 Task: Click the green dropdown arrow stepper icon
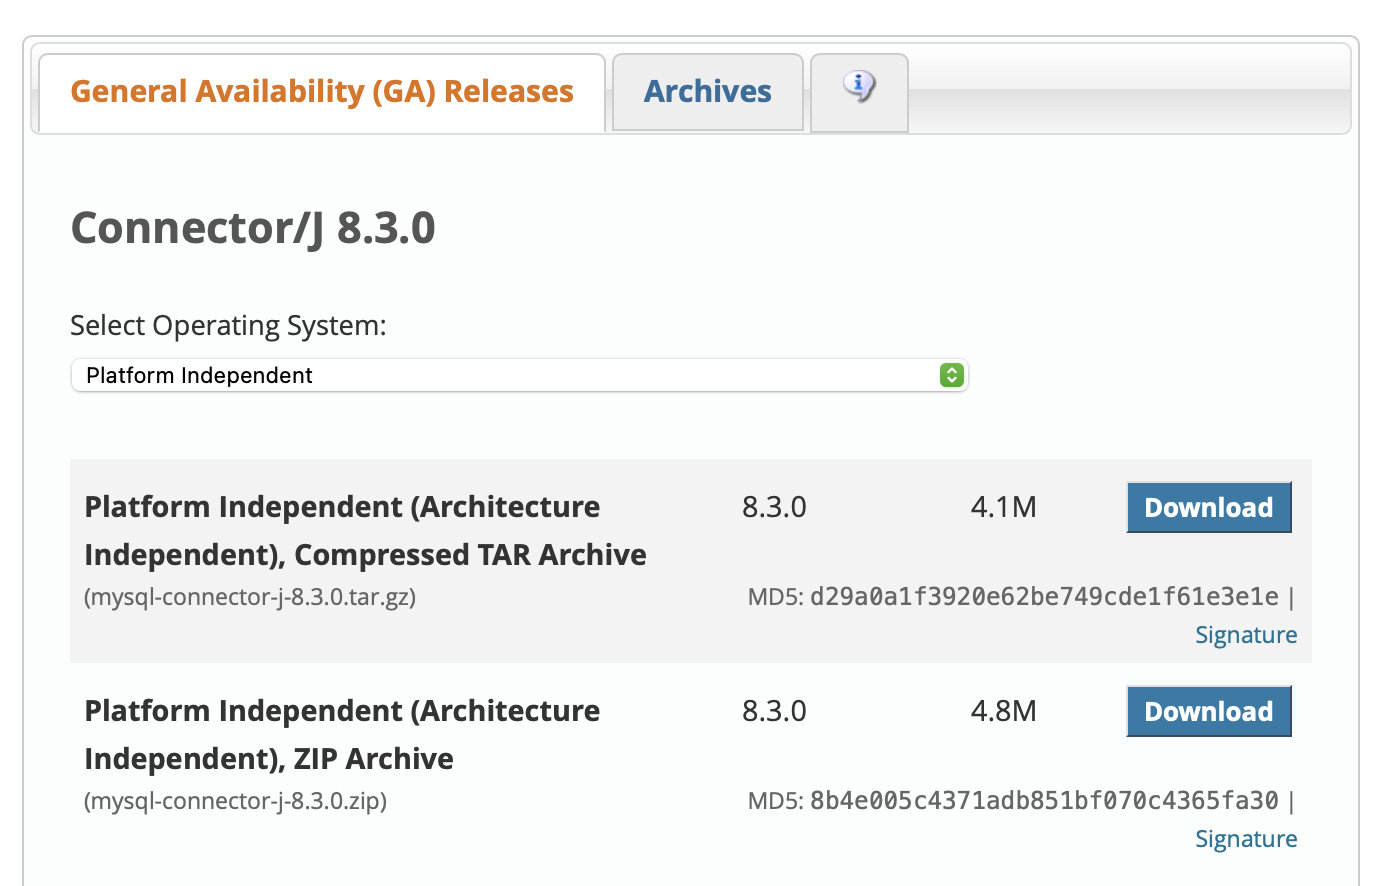952,375
